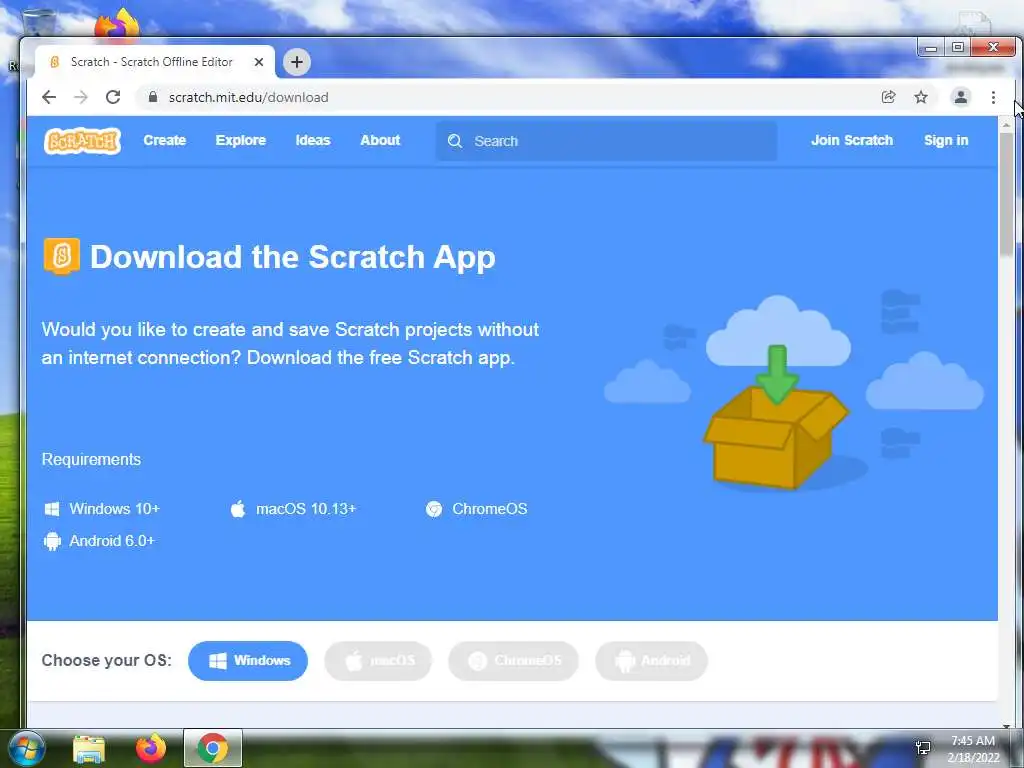The image size is (1024, 768).
Task: Go to the Ideas page
Action: click(x=313, y=140)
